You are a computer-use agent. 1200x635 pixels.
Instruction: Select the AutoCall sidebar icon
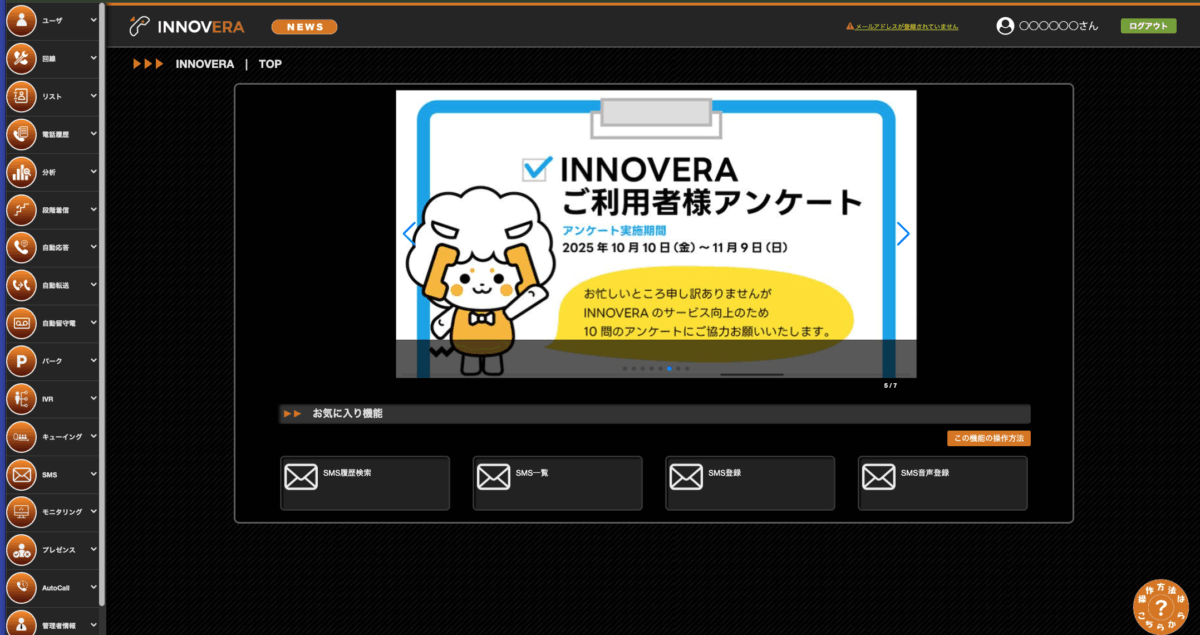coord(21,587)
